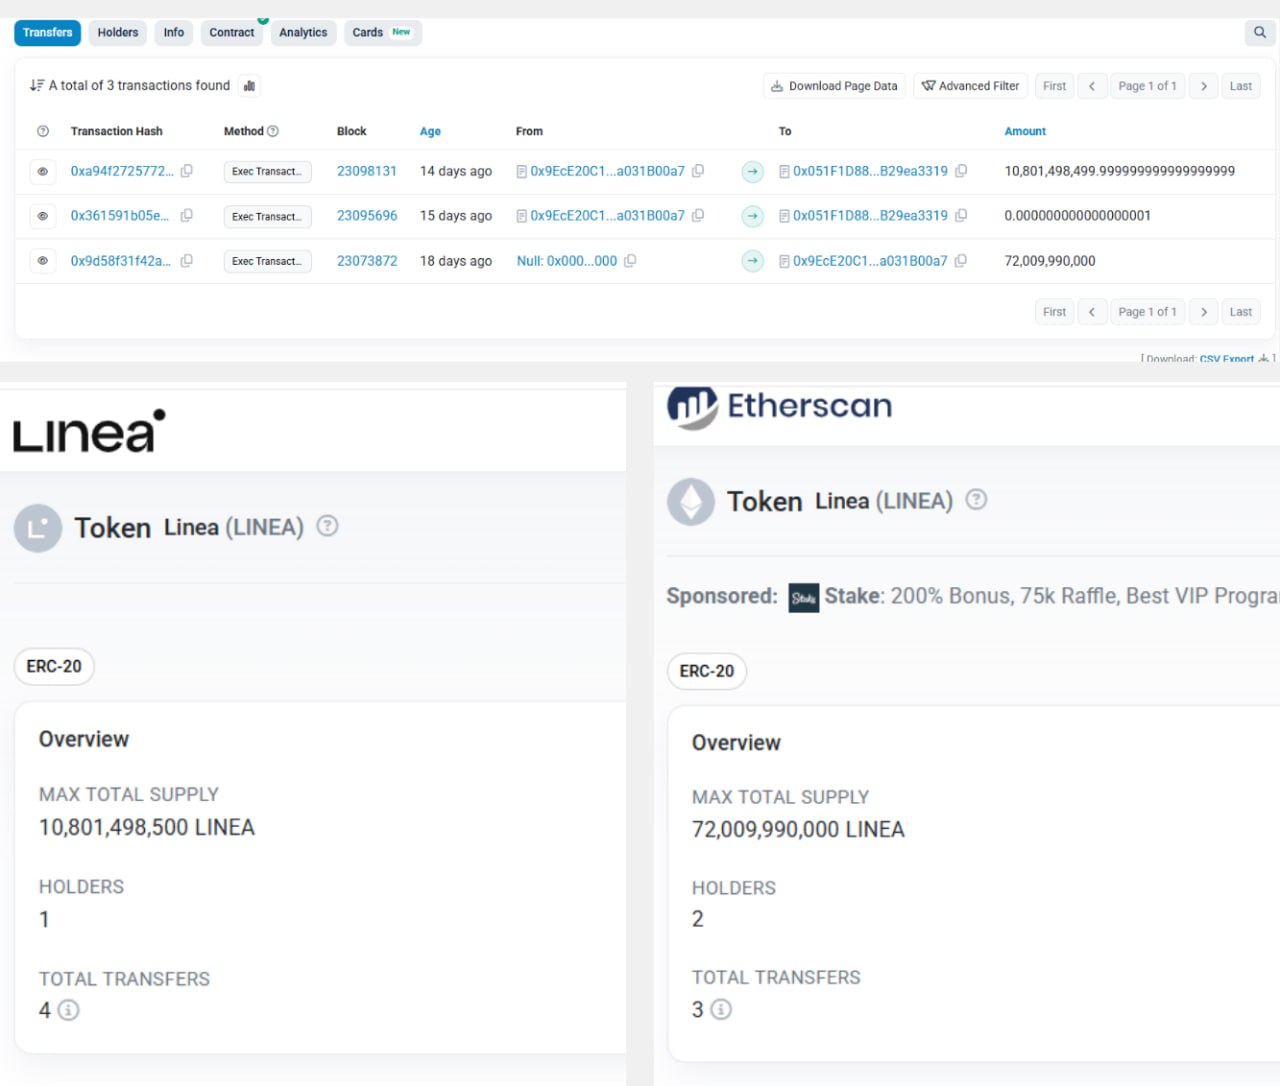The height and width of the screenshot is (1086, 1280).
Task: Copy To address in block 23095696 row
Action: coord(961,215)
